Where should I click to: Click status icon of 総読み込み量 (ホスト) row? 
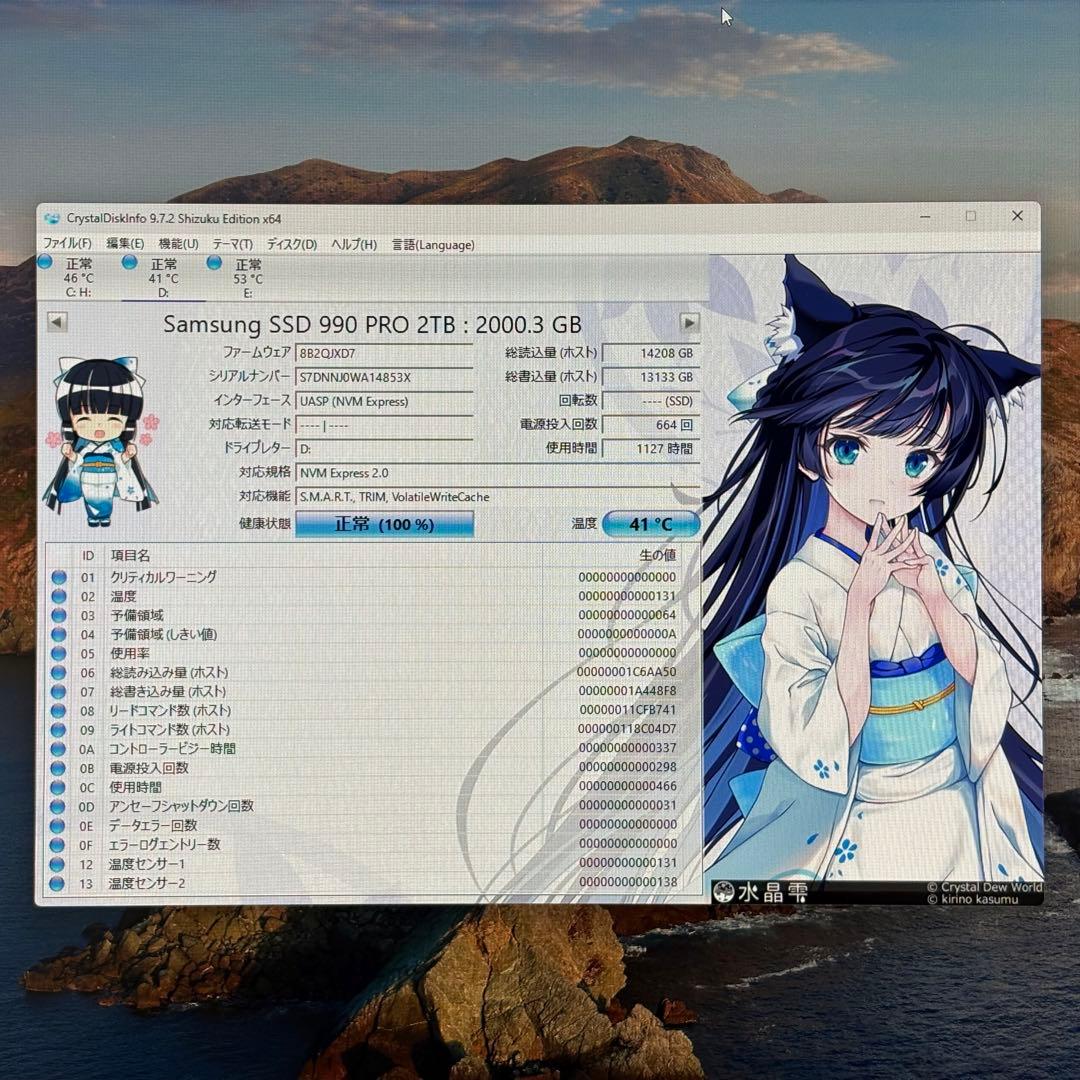[59, 672]
